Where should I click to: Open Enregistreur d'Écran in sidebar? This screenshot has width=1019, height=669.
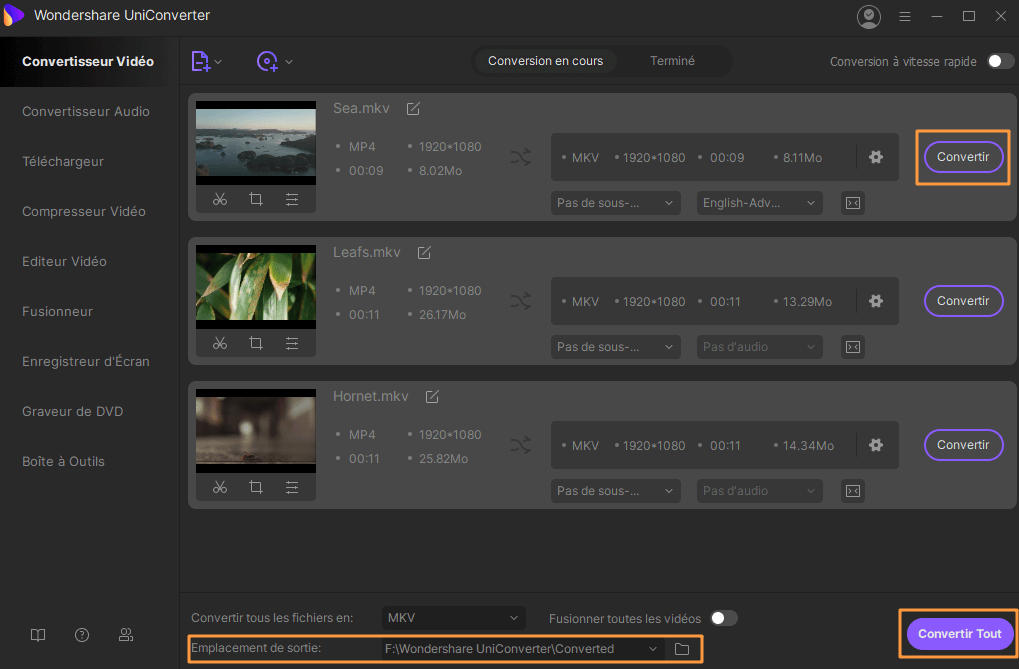point(86,361)
